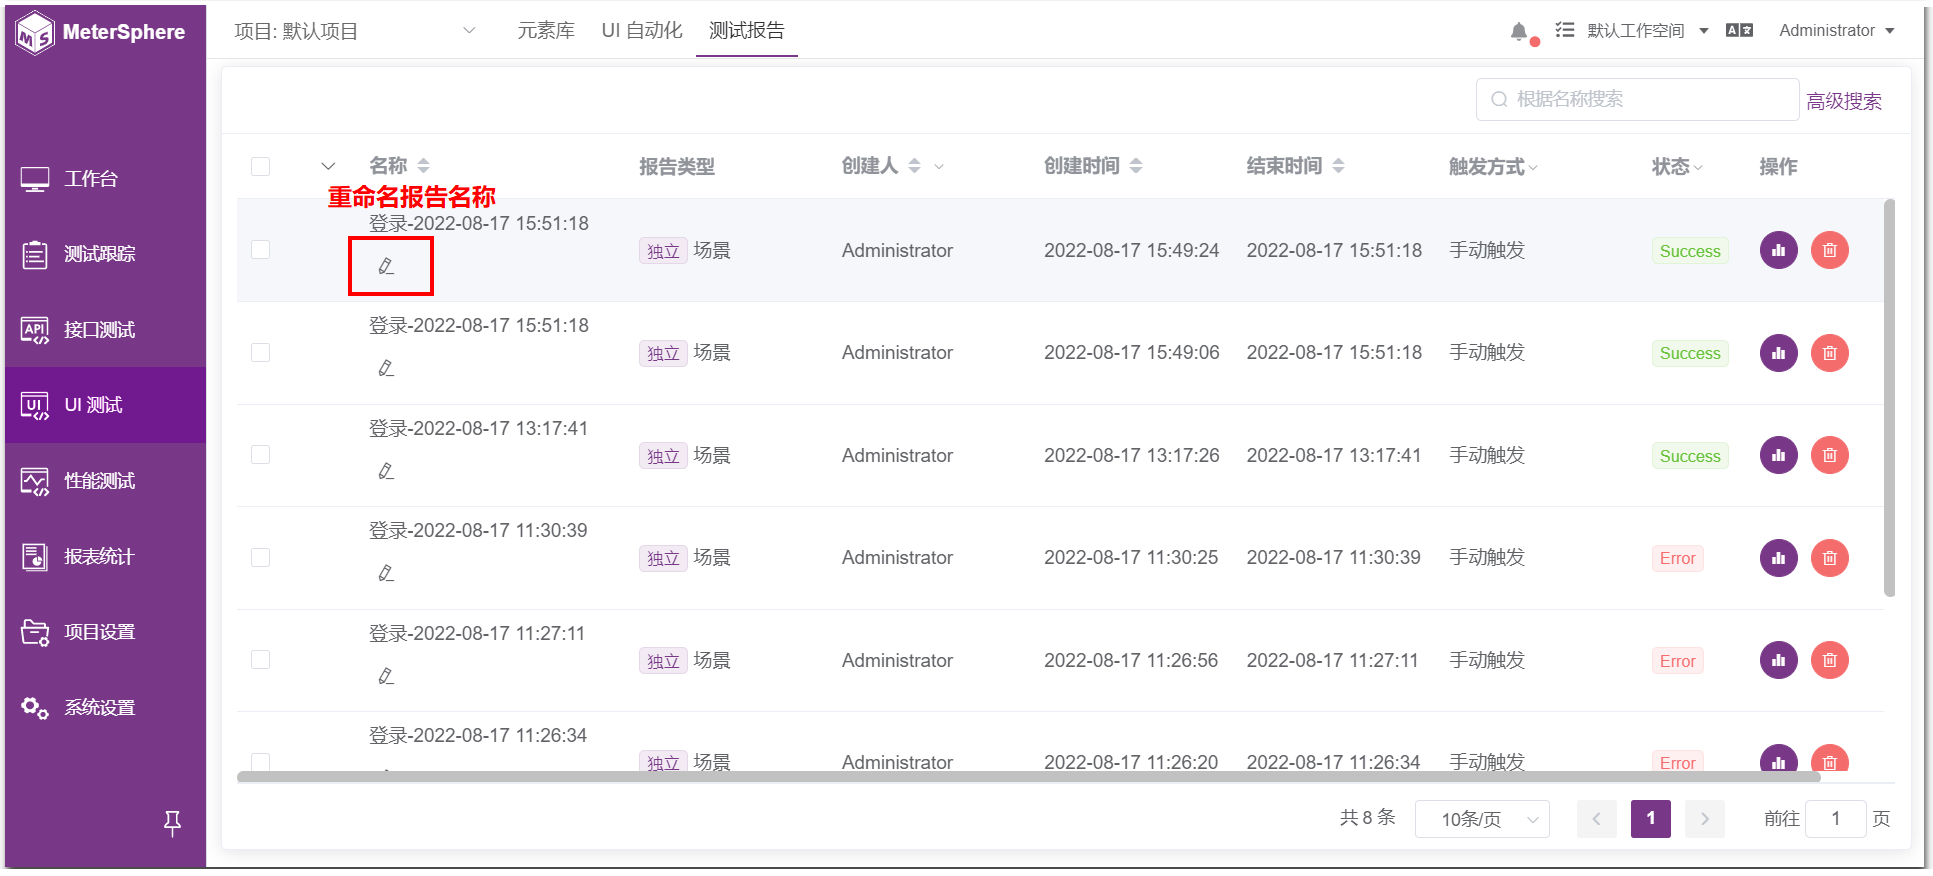This screenshot has height=876, width=1933.
Task: Check the box for 登录-2022-08-17 13:17:41
Action: pyautogui.click(x=260, y=454)
